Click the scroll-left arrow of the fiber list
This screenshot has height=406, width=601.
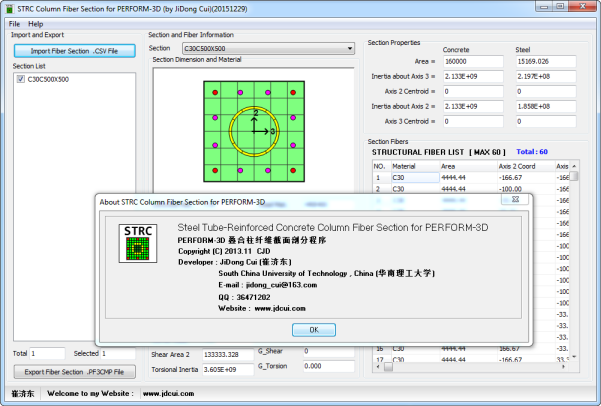coord(378,367)
